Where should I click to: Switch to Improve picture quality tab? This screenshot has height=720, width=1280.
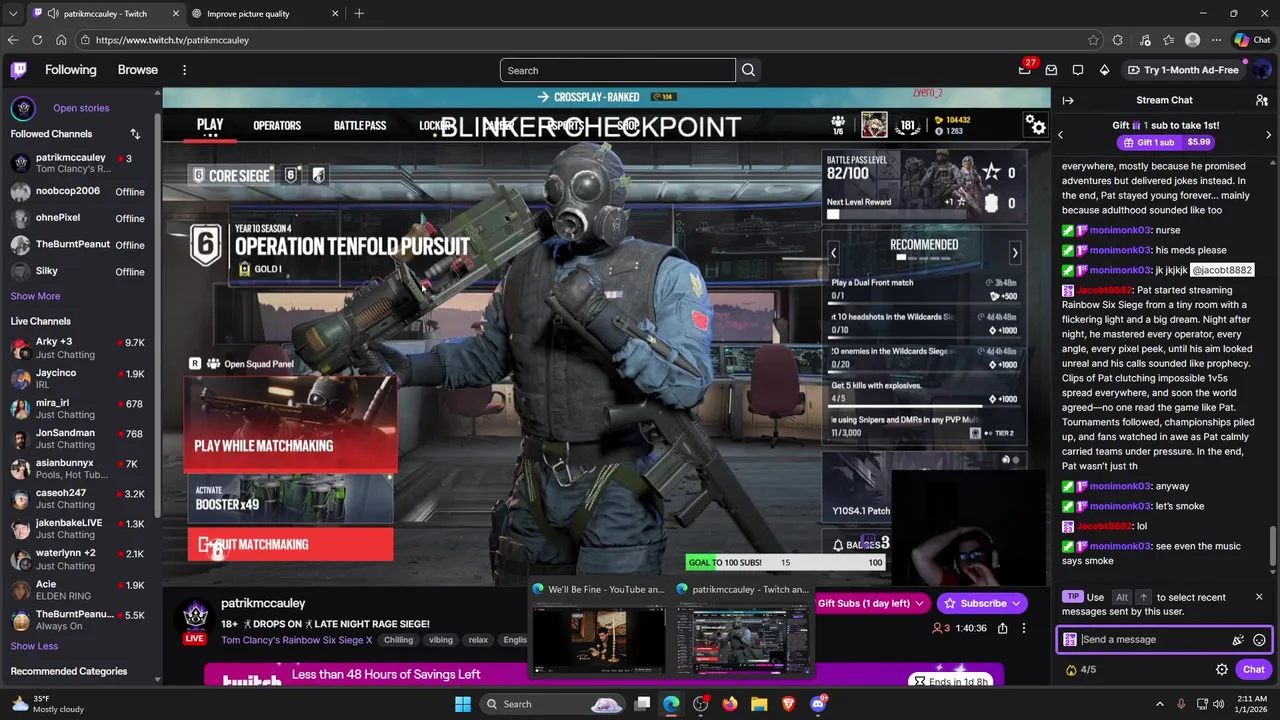tap(266, 14)
